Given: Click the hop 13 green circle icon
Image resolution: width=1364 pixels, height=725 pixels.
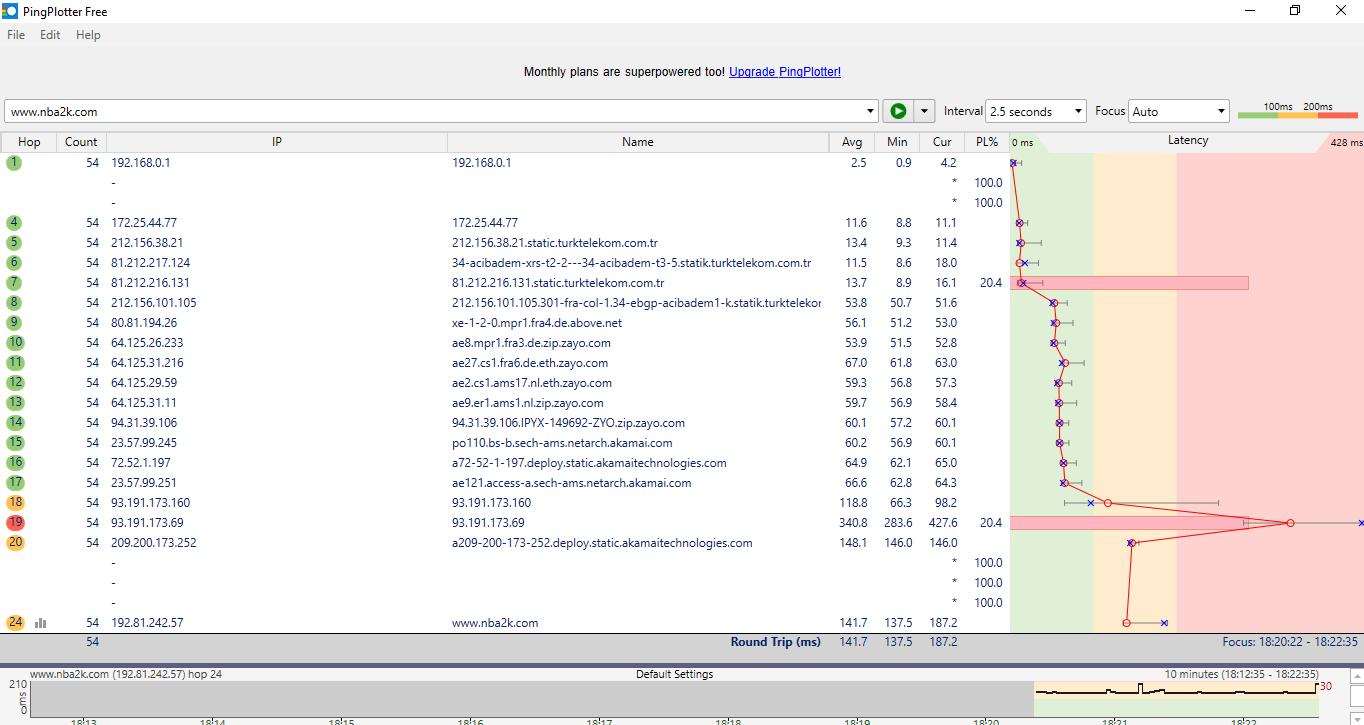Looking at the screenshot, I should pyautogui.click(x=14, y=402).
